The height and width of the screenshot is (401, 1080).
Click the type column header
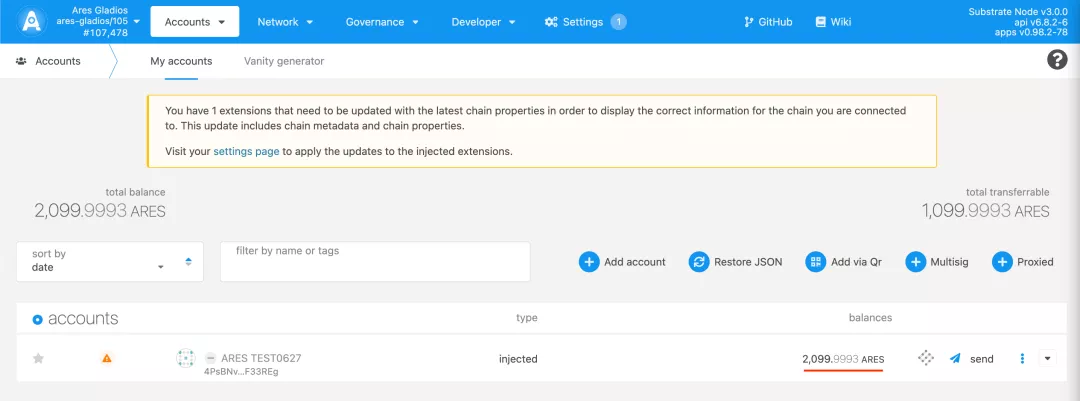527,318
